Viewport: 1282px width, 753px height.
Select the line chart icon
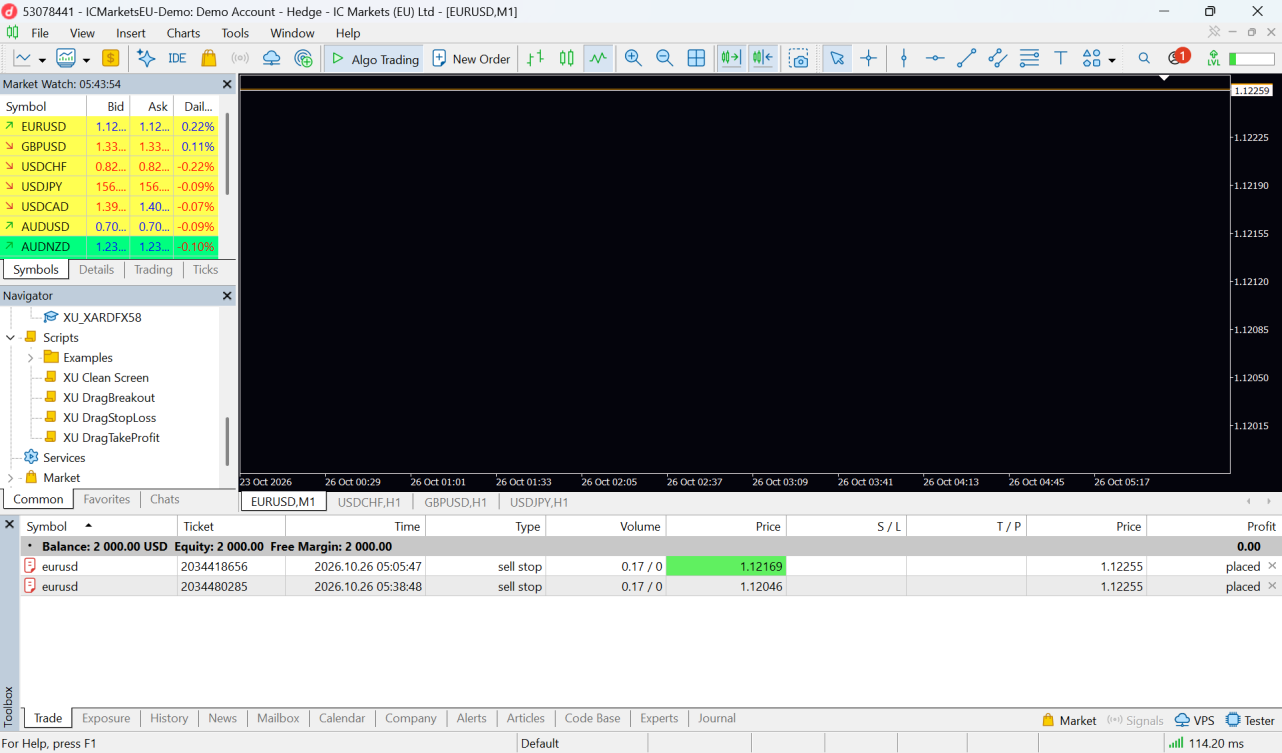tap(598, 59)
